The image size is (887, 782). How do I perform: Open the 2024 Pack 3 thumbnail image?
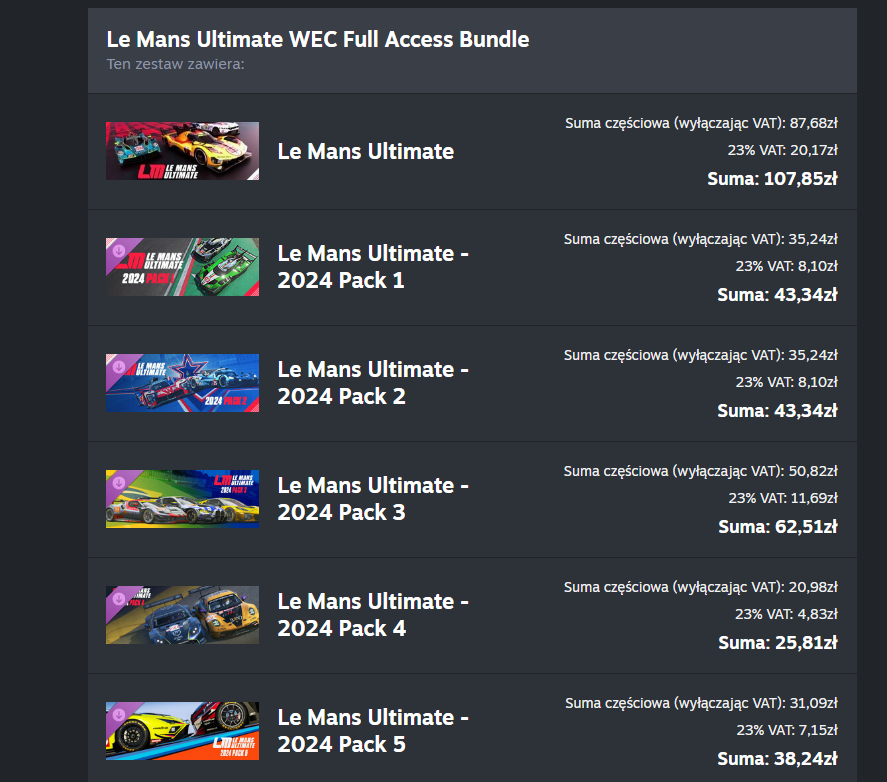182,499
